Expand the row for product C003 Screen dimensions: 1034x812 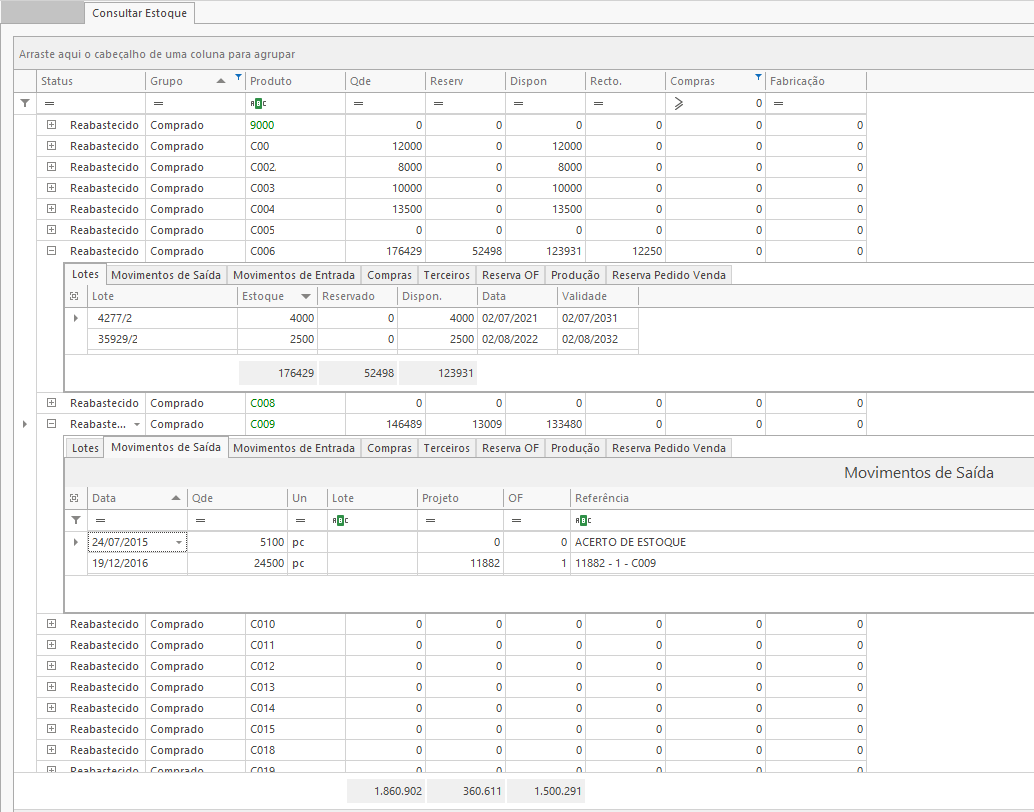coord(51,188)
